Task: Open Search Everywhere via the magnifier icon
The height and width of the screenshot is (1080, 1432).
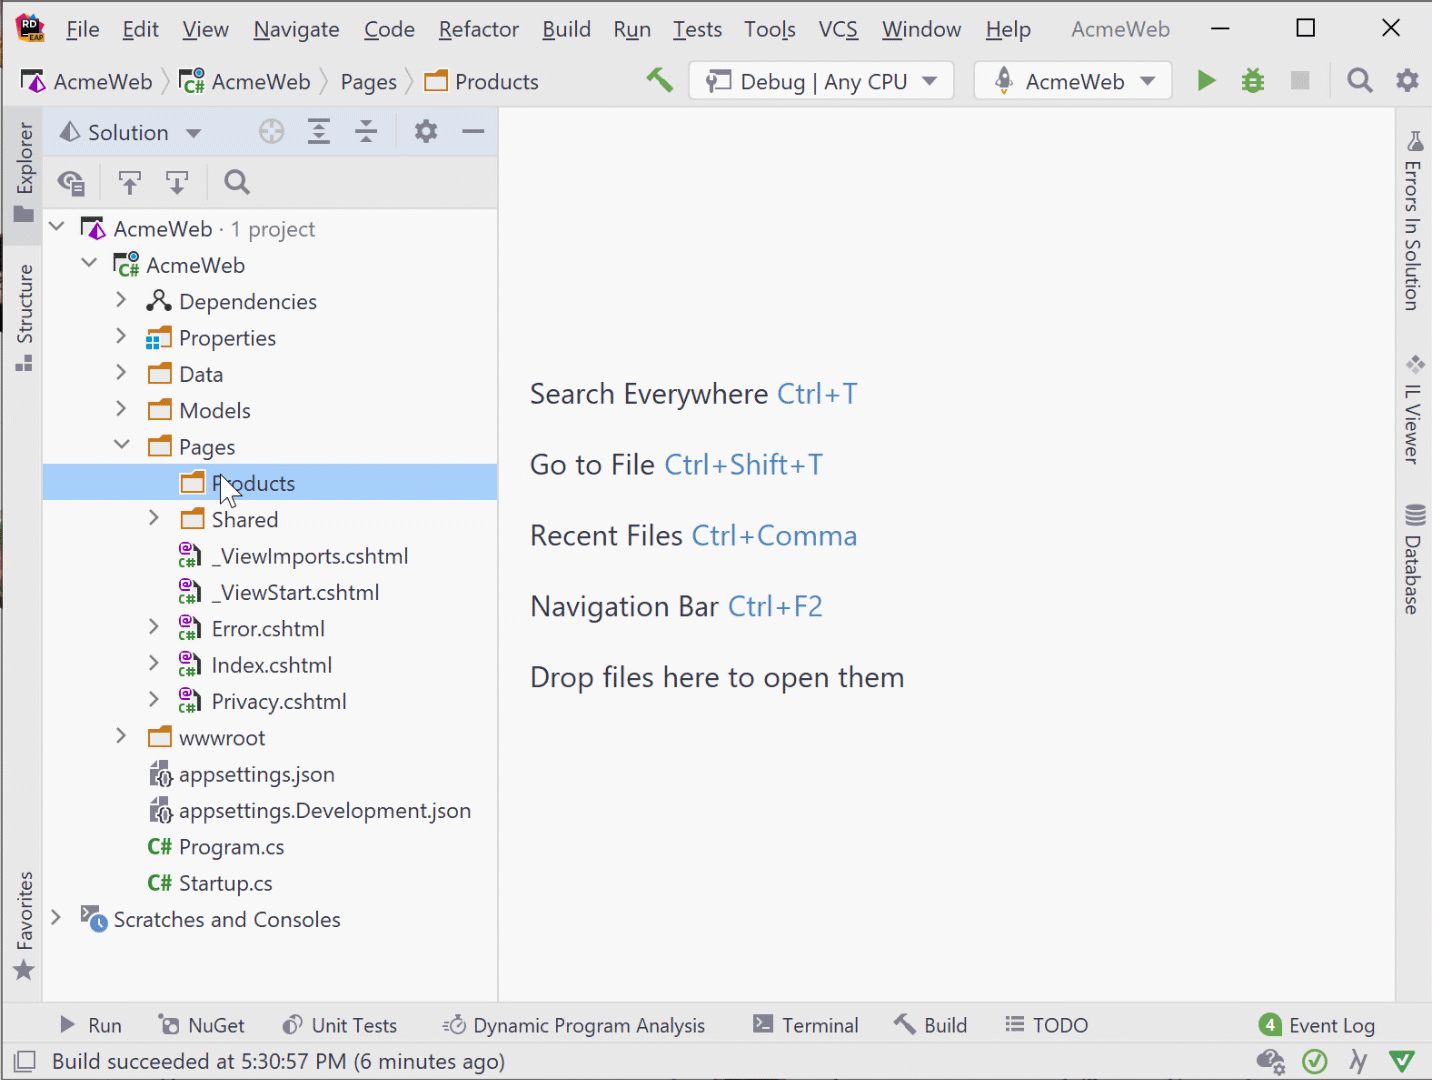Action: 1359,80
